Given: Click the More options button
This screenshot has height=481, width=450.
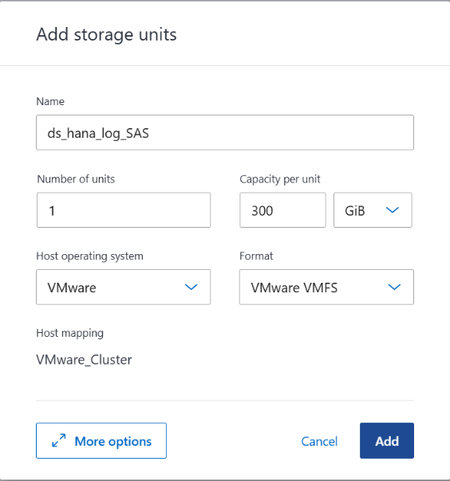Looking at the screenshot, I should [x=101, y=441].
